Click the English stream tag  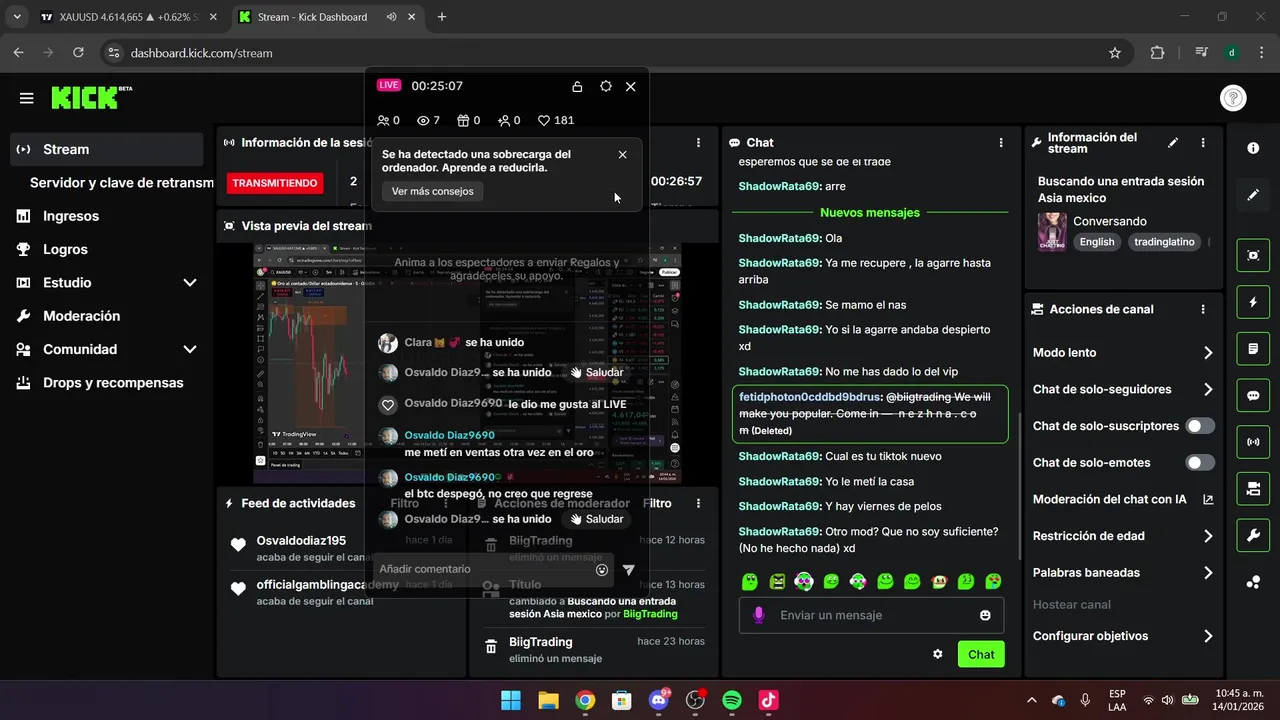click(1097, 242)
